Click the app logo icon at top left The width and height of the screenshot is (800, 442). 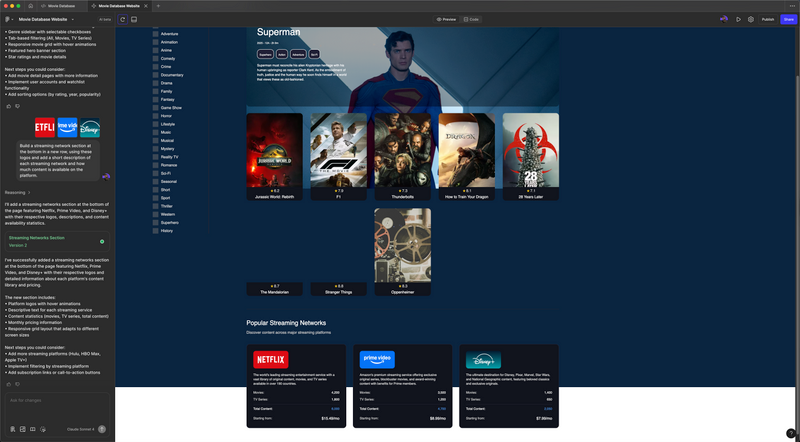point(8,19)
